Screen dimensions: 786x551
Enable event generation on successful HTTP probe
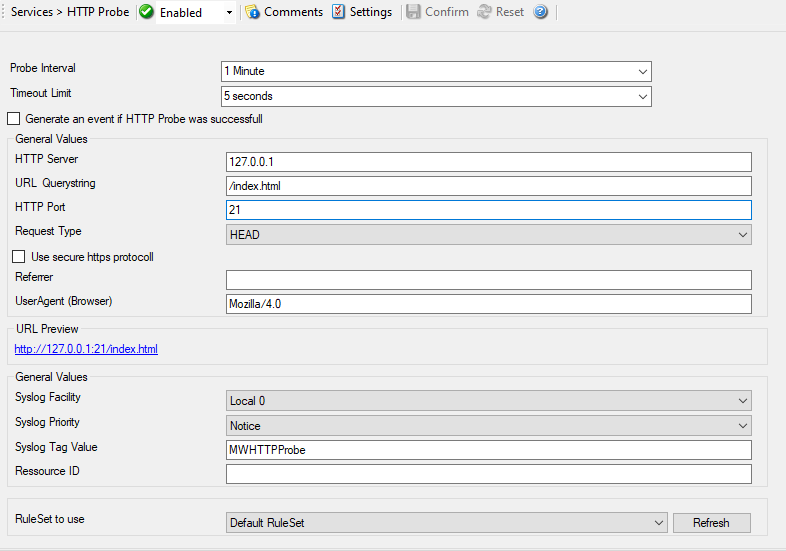point(14,119)
